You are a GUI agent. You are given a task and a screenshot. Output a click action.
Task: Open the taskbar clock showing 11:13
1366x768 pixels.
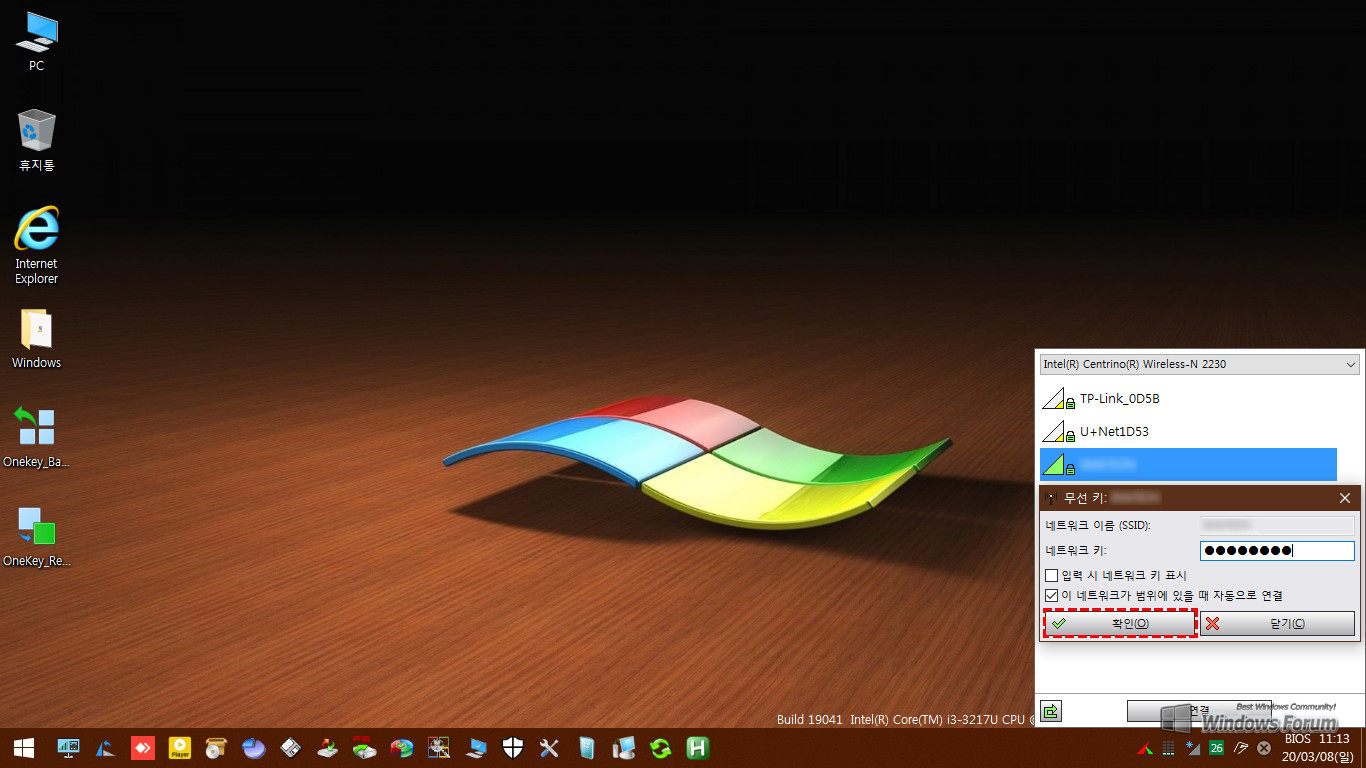[x=1319, y=748]
